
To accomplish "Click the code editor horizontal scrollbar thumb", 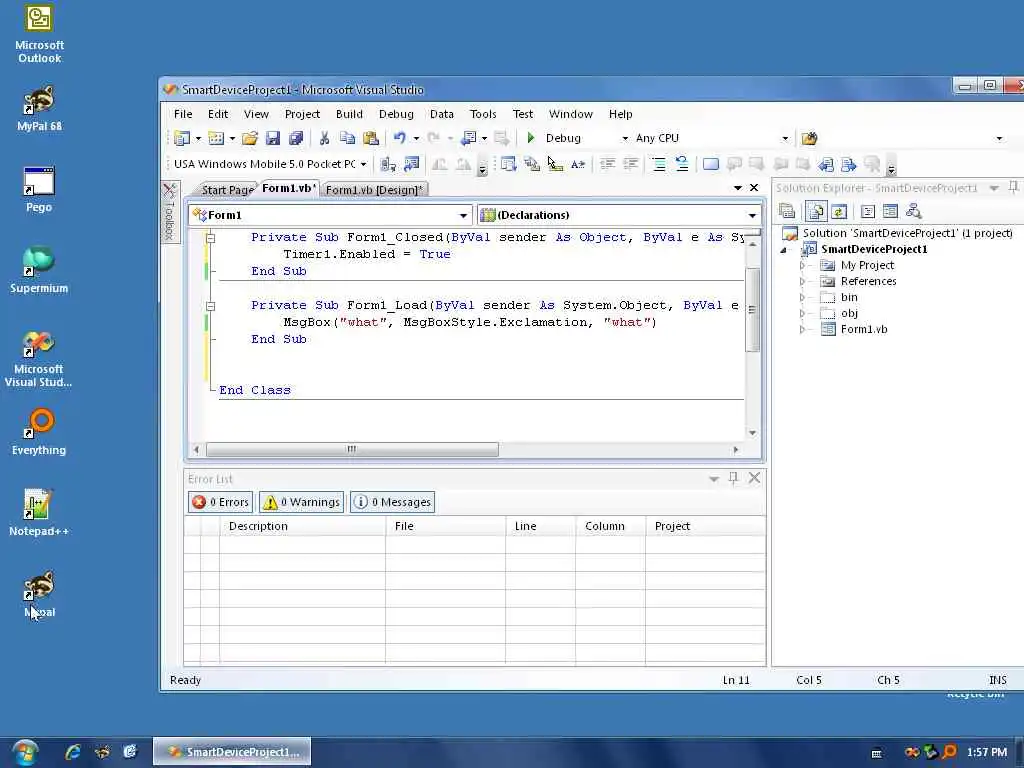I will click(352, 449).
